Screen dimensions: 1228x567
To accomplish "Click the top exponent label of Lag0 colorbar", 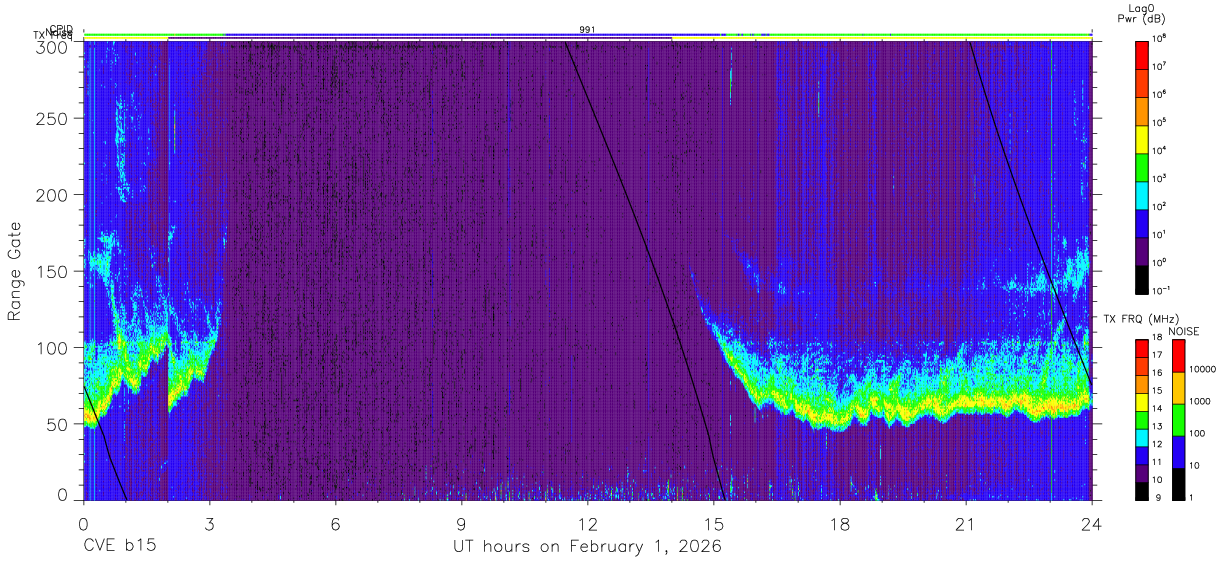I will 1161,38.
